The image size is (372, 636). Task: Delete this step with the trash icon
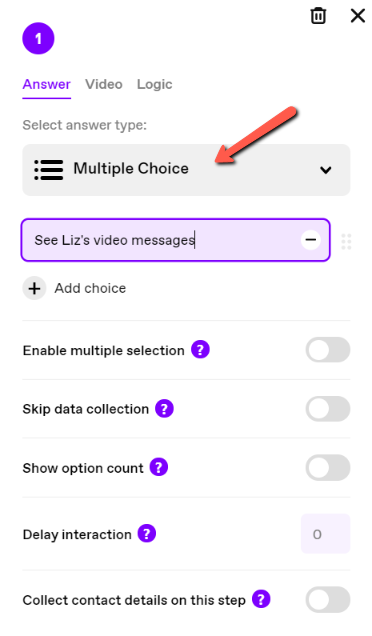[318, 16]
